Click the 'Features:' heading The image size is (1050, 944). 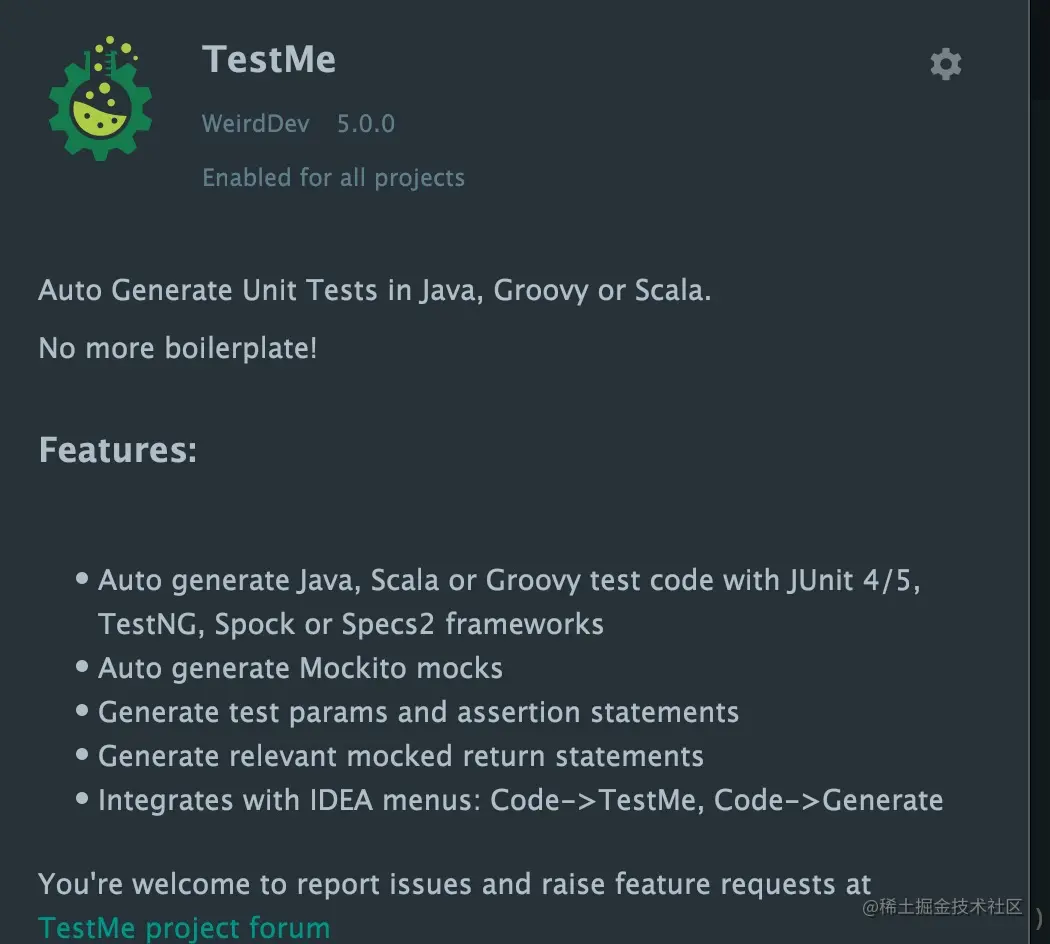tap(117, 450)
